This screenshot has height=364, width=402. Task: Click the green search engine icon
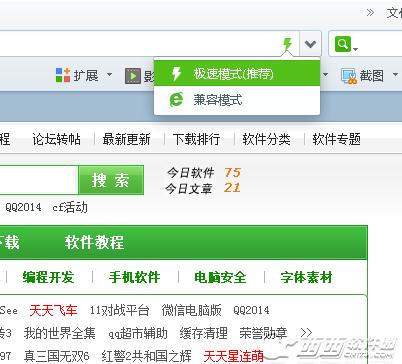coord(343,44)
